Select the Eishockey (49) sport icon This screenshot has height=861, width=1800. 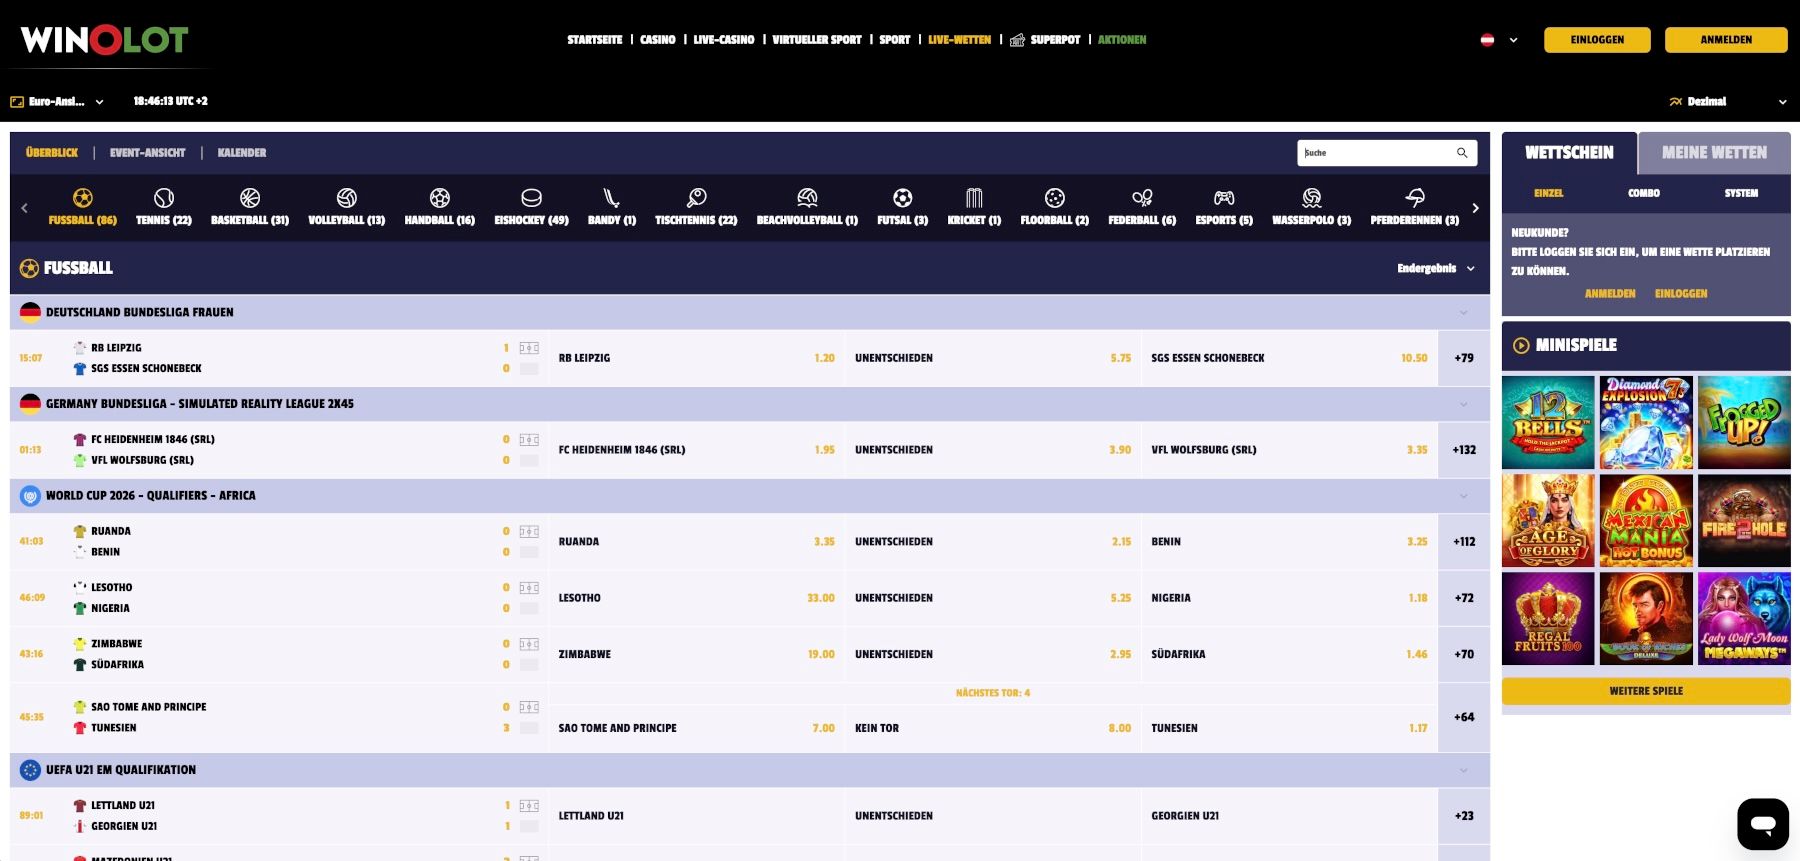(x=531, y=198)
